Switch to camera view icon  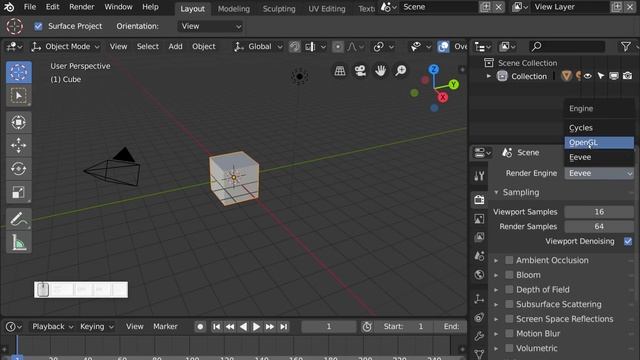point(360,71)
